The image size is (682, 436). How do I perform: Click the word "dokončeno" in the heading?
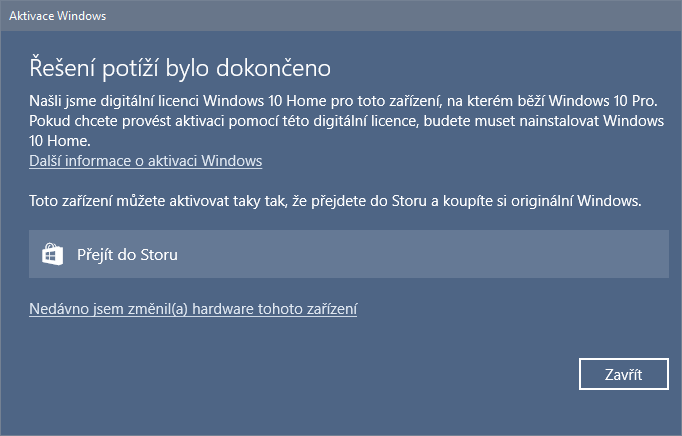click(281, 68)
